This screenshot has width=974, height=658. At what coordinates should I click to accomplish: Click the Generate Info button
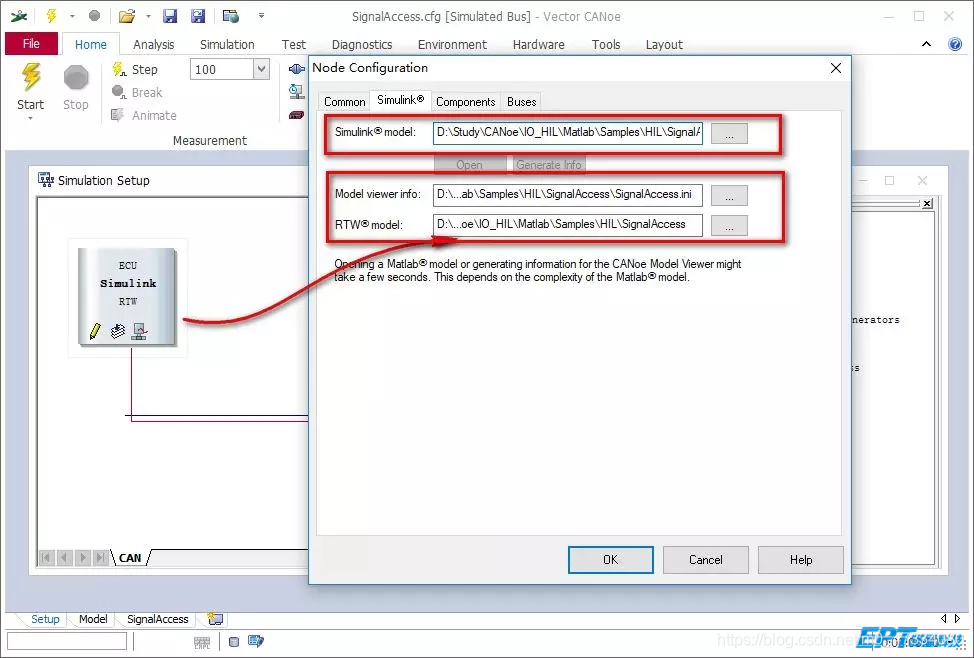(549, 165)
